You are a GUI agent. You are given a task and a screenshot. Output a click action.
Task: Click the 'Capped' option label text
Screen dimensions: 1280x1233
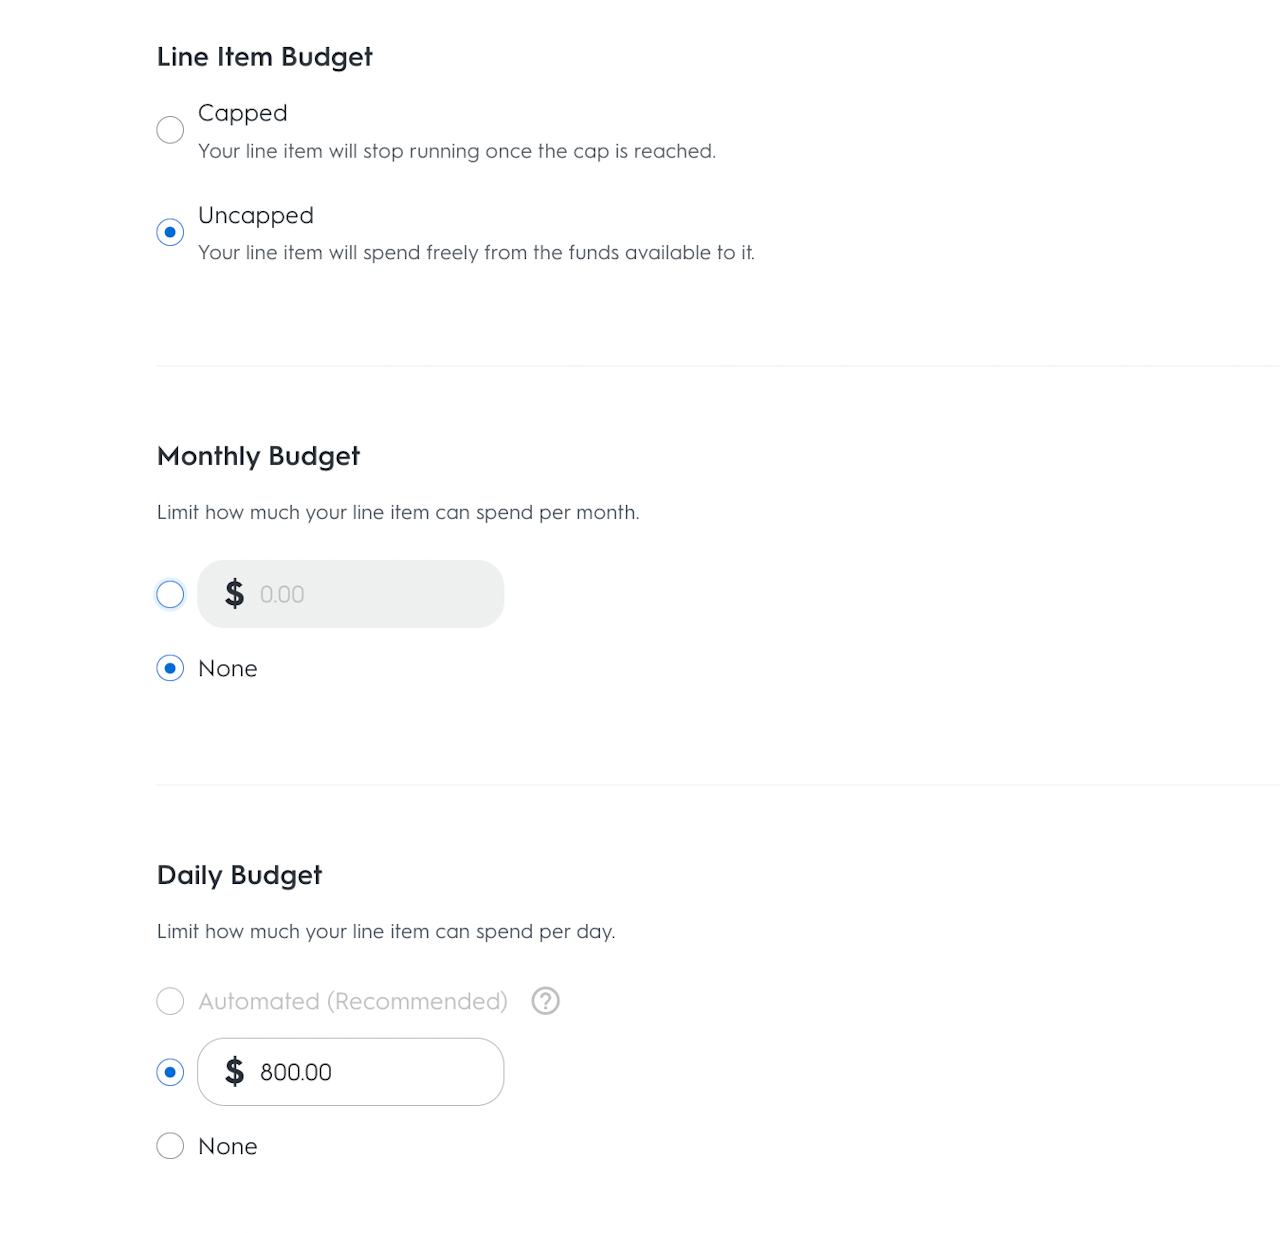coord(243,113)
